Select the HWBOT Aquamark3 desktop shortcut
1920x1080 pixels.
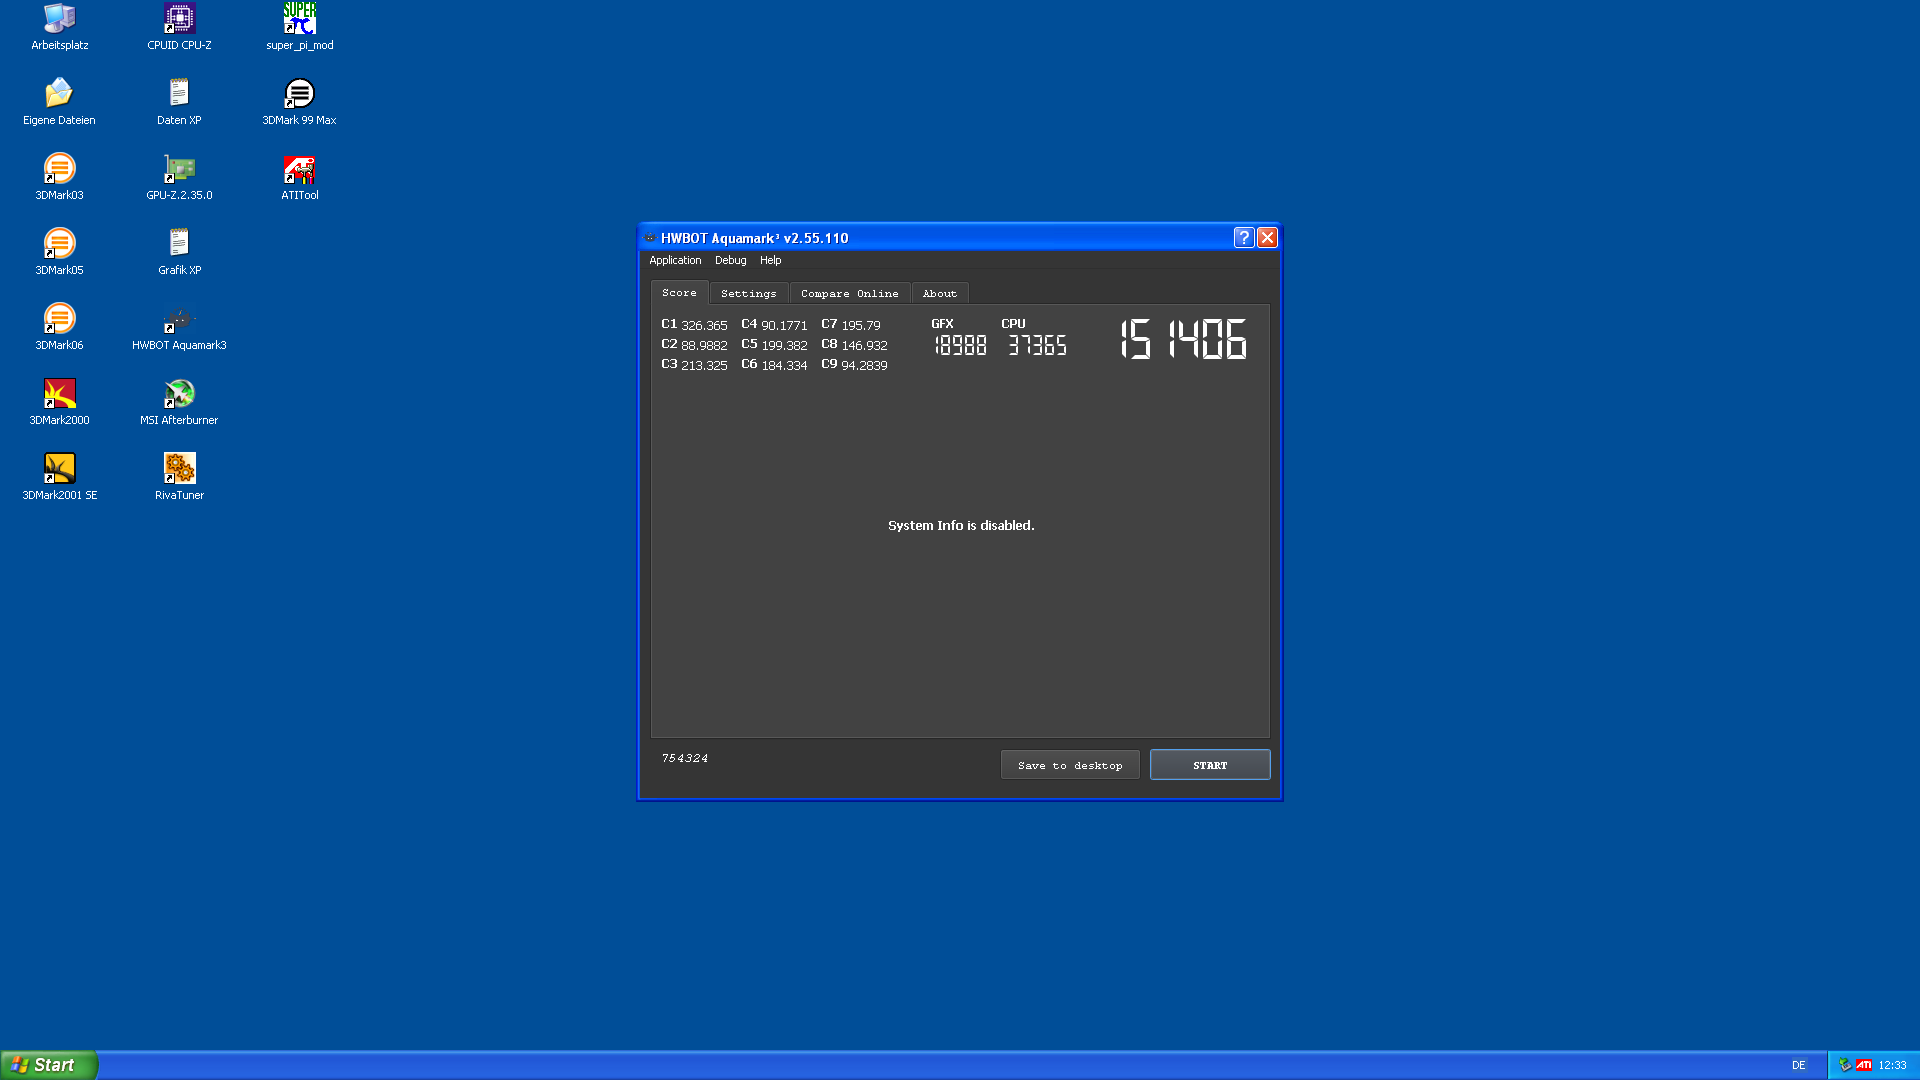[x=179, y=327]
